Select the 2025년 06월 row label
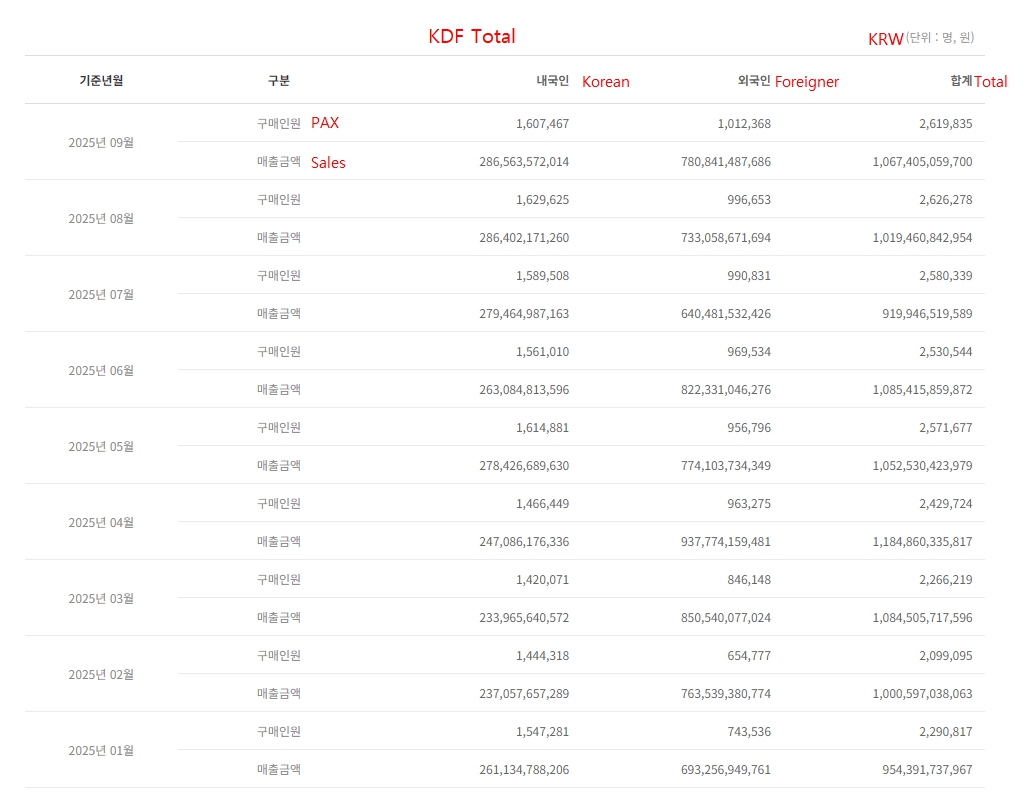This screenshot has width=1029, height=797. (101, 371)
